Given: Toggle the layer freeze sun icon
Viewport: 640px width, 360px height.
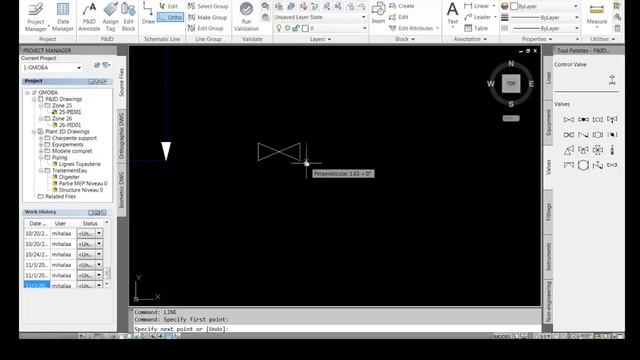Looking at the screenshot, I should (x=288, y=28).
